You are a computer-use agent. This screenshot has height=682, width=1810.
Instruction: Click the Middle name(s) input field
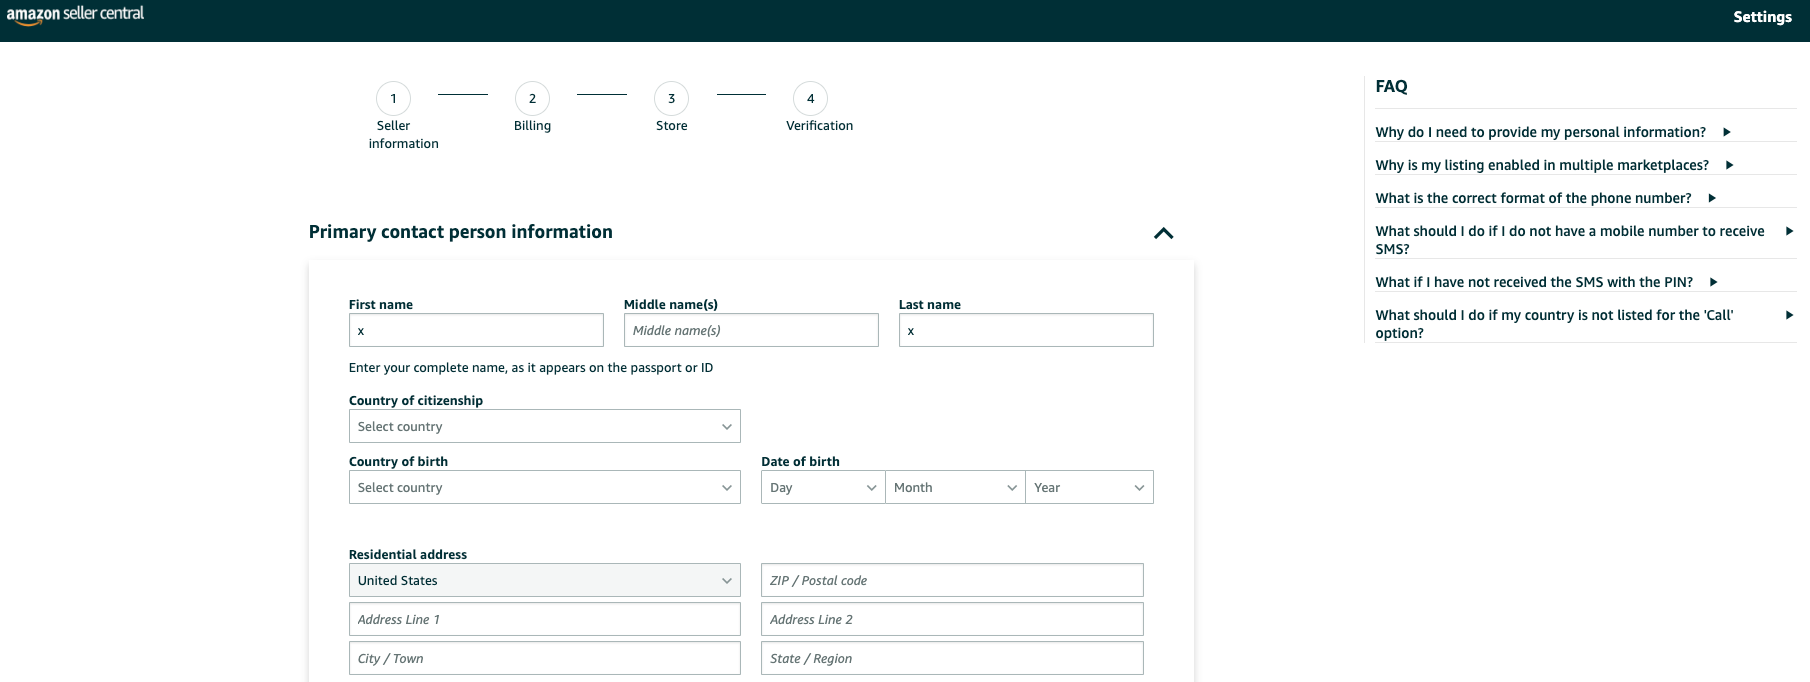pos(750,330)
